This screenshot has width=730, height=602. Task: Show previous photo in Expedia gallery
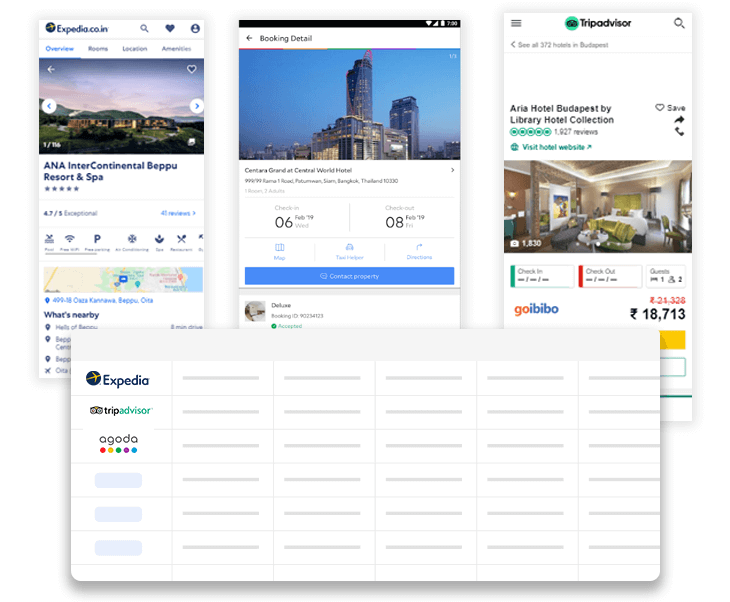pos(49,106)
